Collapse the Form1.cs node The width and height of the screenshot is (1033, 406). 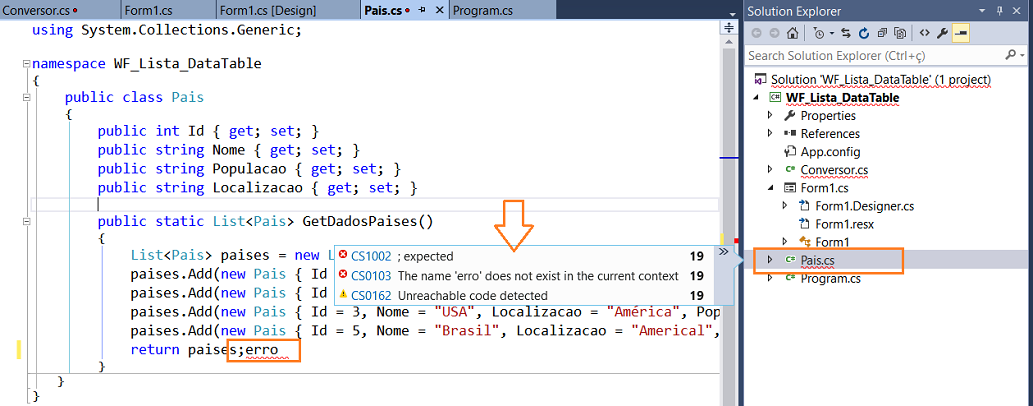pos(770,188)
